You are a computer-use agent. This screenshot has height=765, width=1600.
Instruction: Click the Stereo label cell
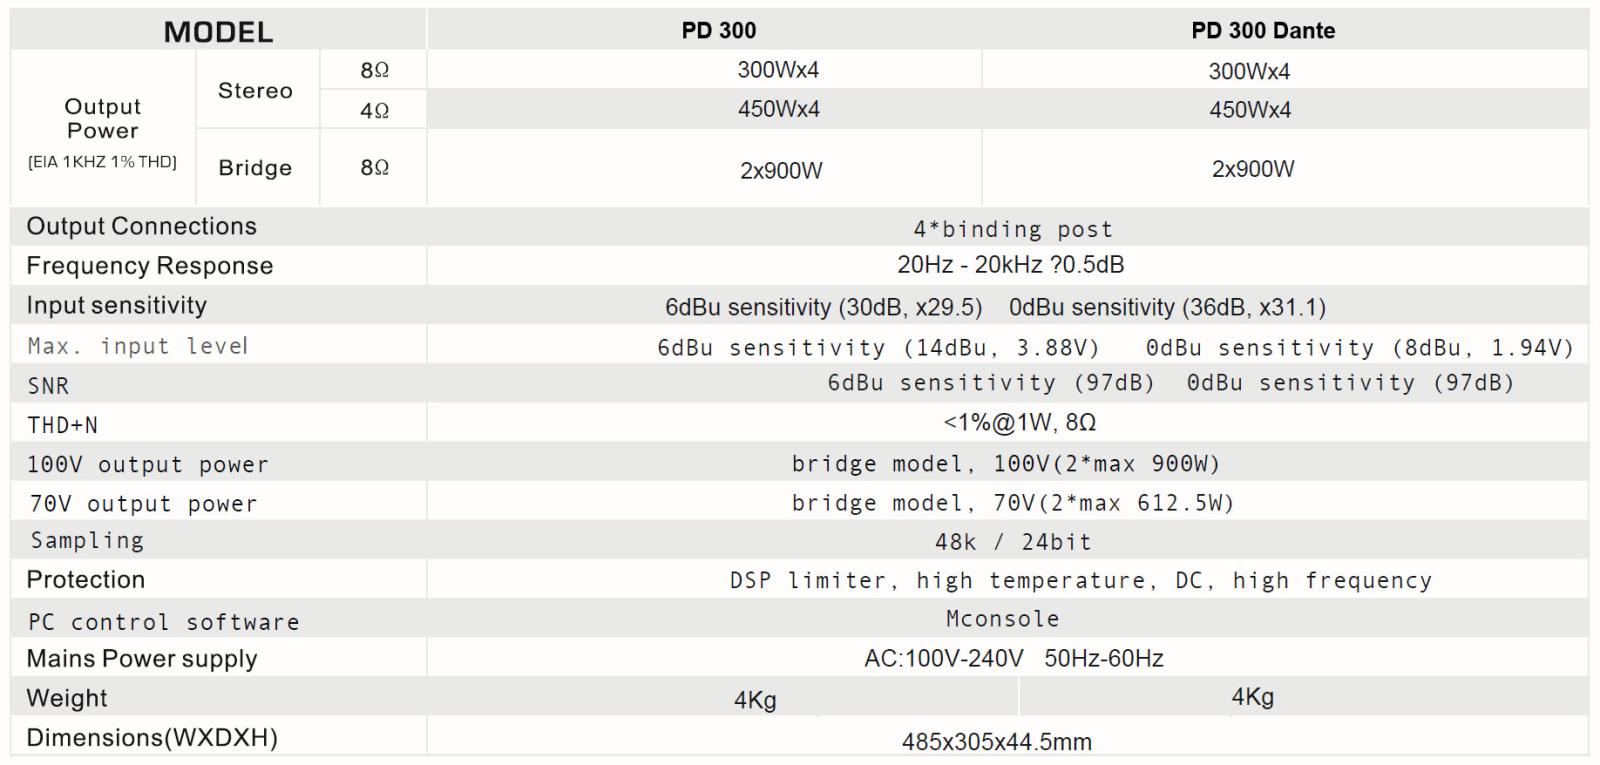tap(255, 91)
